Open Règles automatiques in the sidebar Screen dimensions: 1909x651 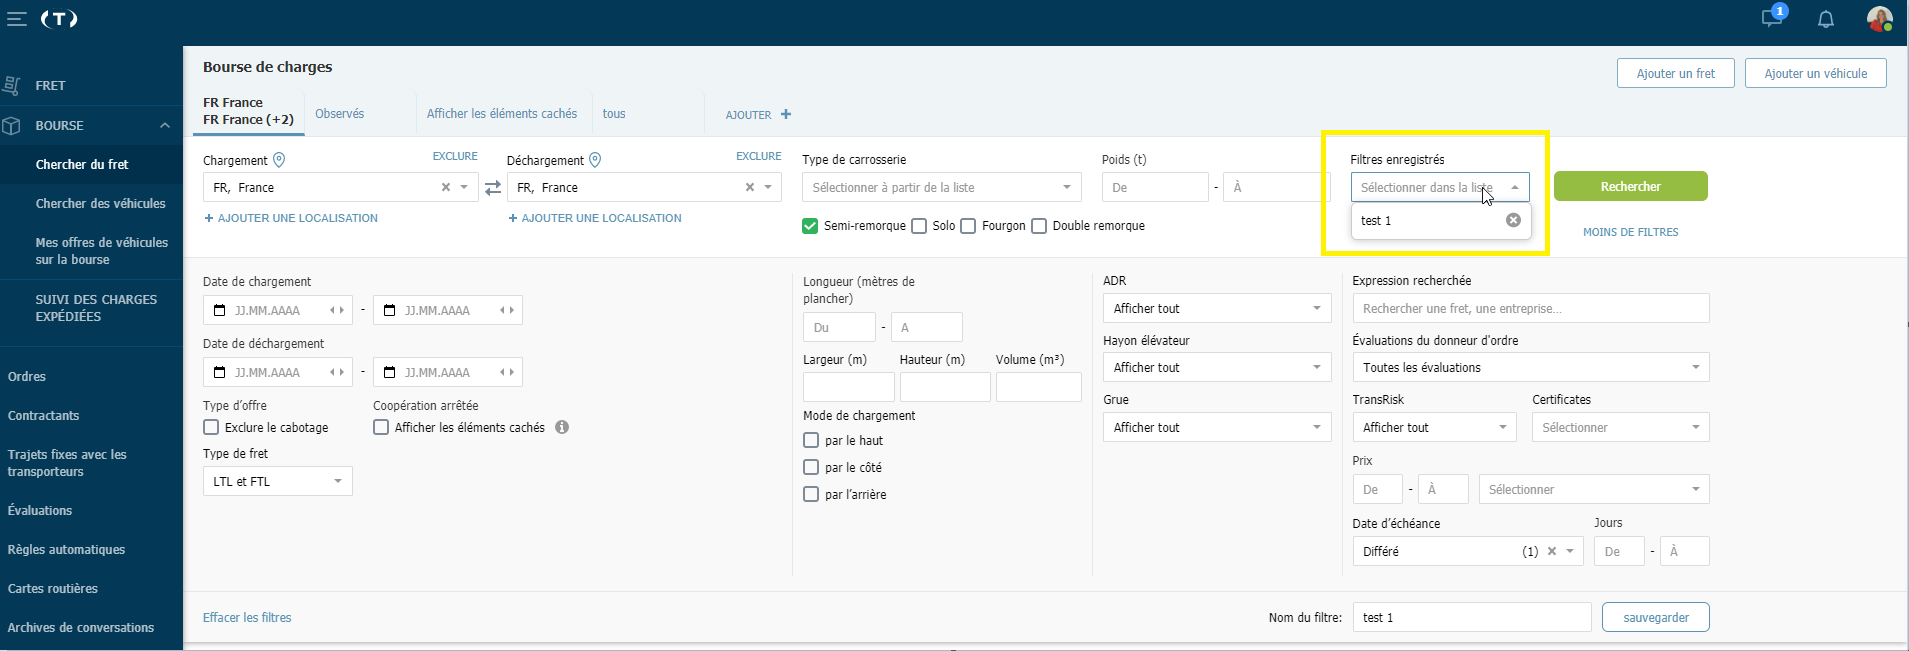[x=67, y=549]
